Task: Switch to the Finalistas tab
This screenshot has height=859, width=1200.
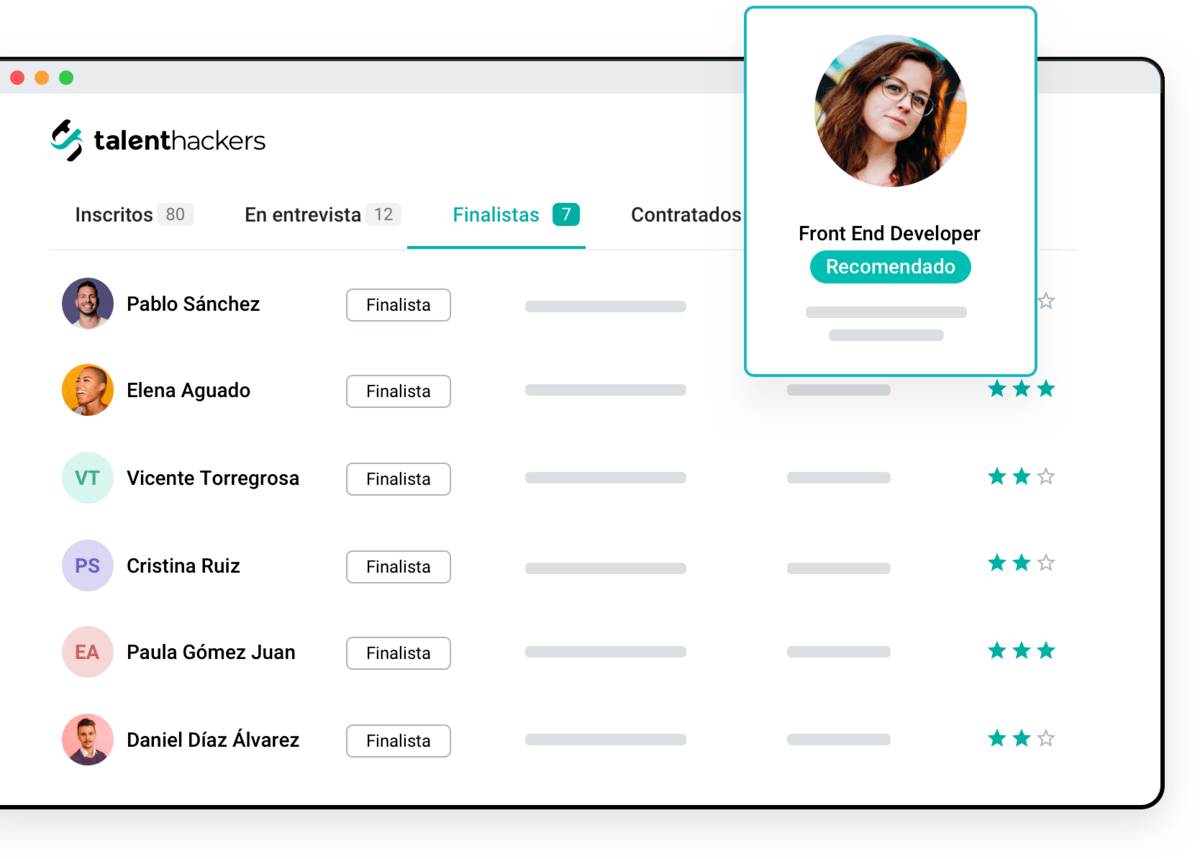Action: click(x=495, y=214)
